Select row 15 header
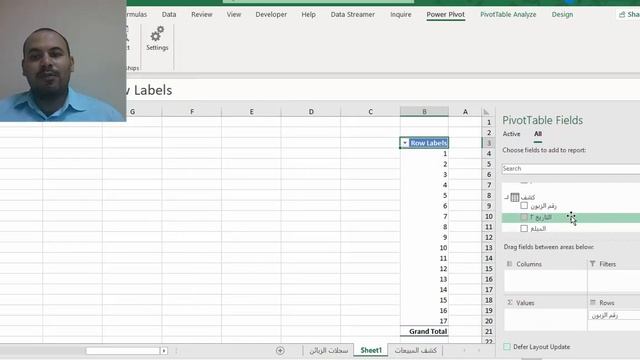The height and width of the screenshot is (360, 640). click(489, 269)
